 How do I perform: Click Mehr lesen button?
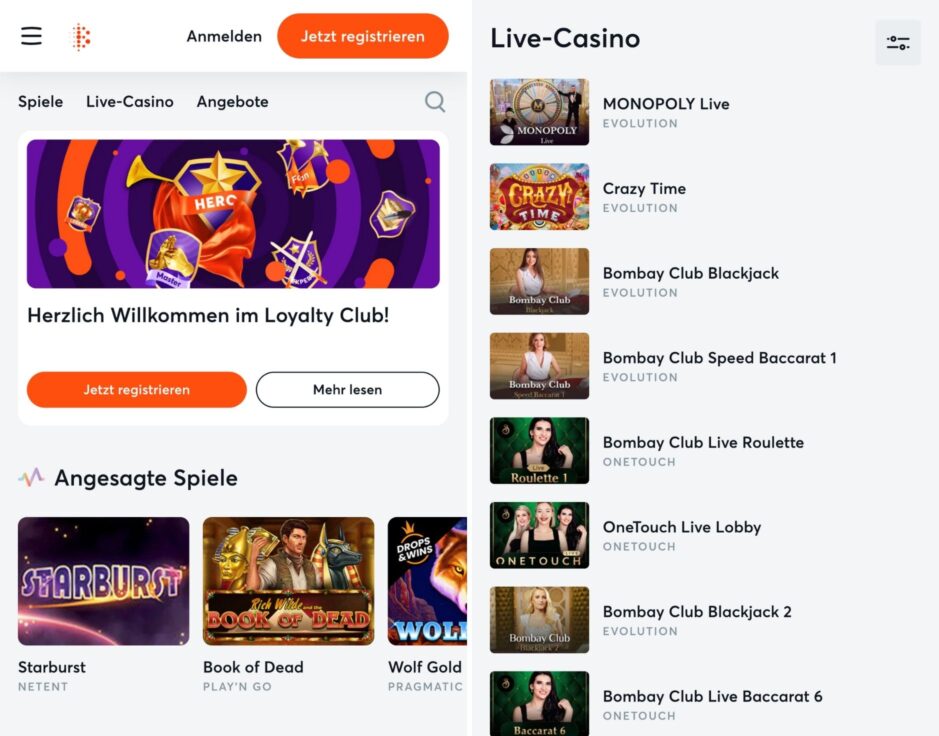(x=347, y=390)
